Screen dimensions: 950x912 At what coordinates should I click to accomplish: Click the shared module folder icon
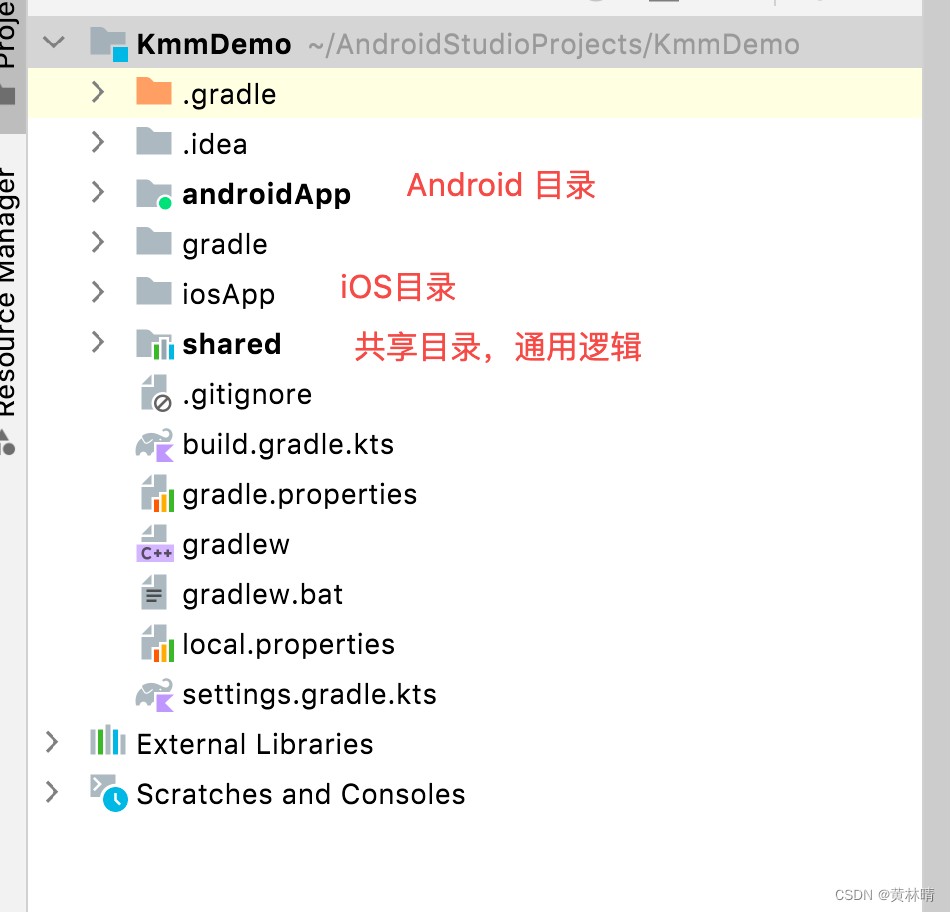[x=155, y=344]
